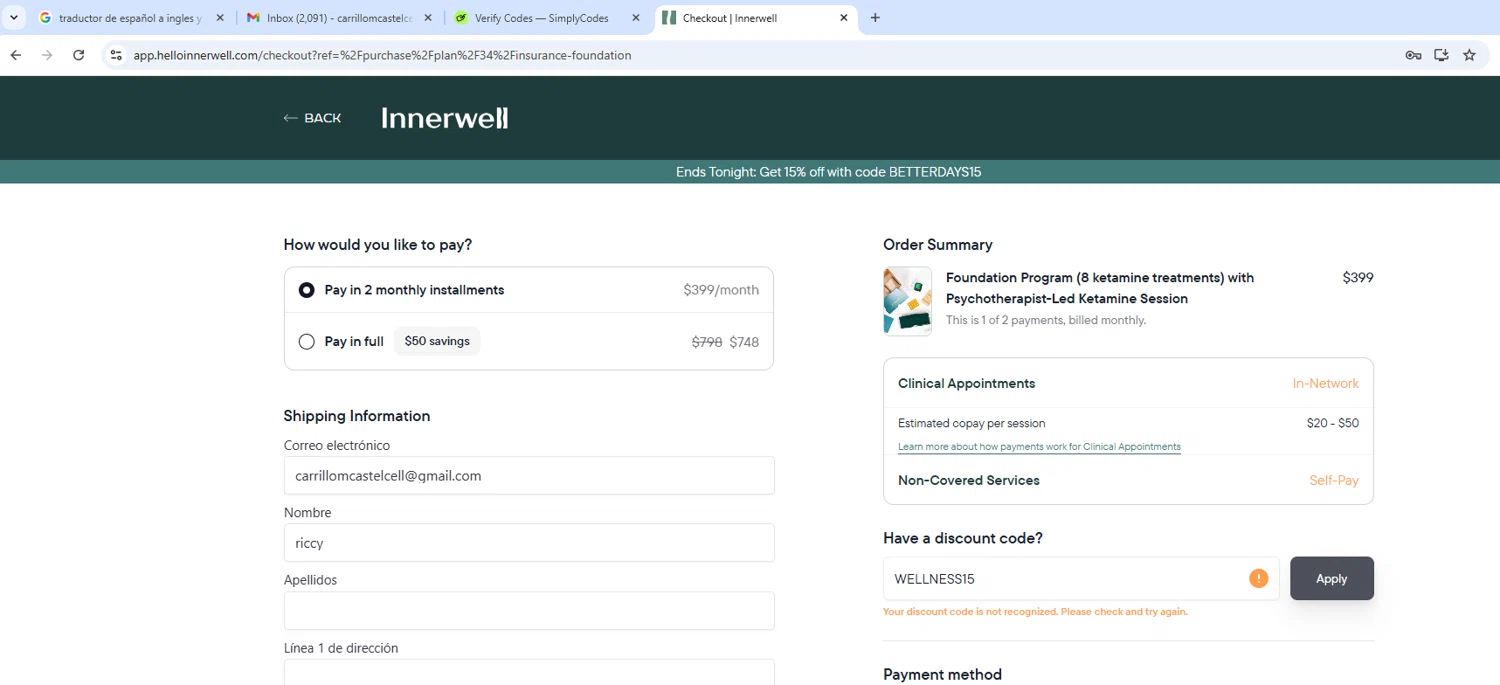1500x685 pixels.
Task: Click the Gmail favicon on Inbox tab
Action: (253, 18)
